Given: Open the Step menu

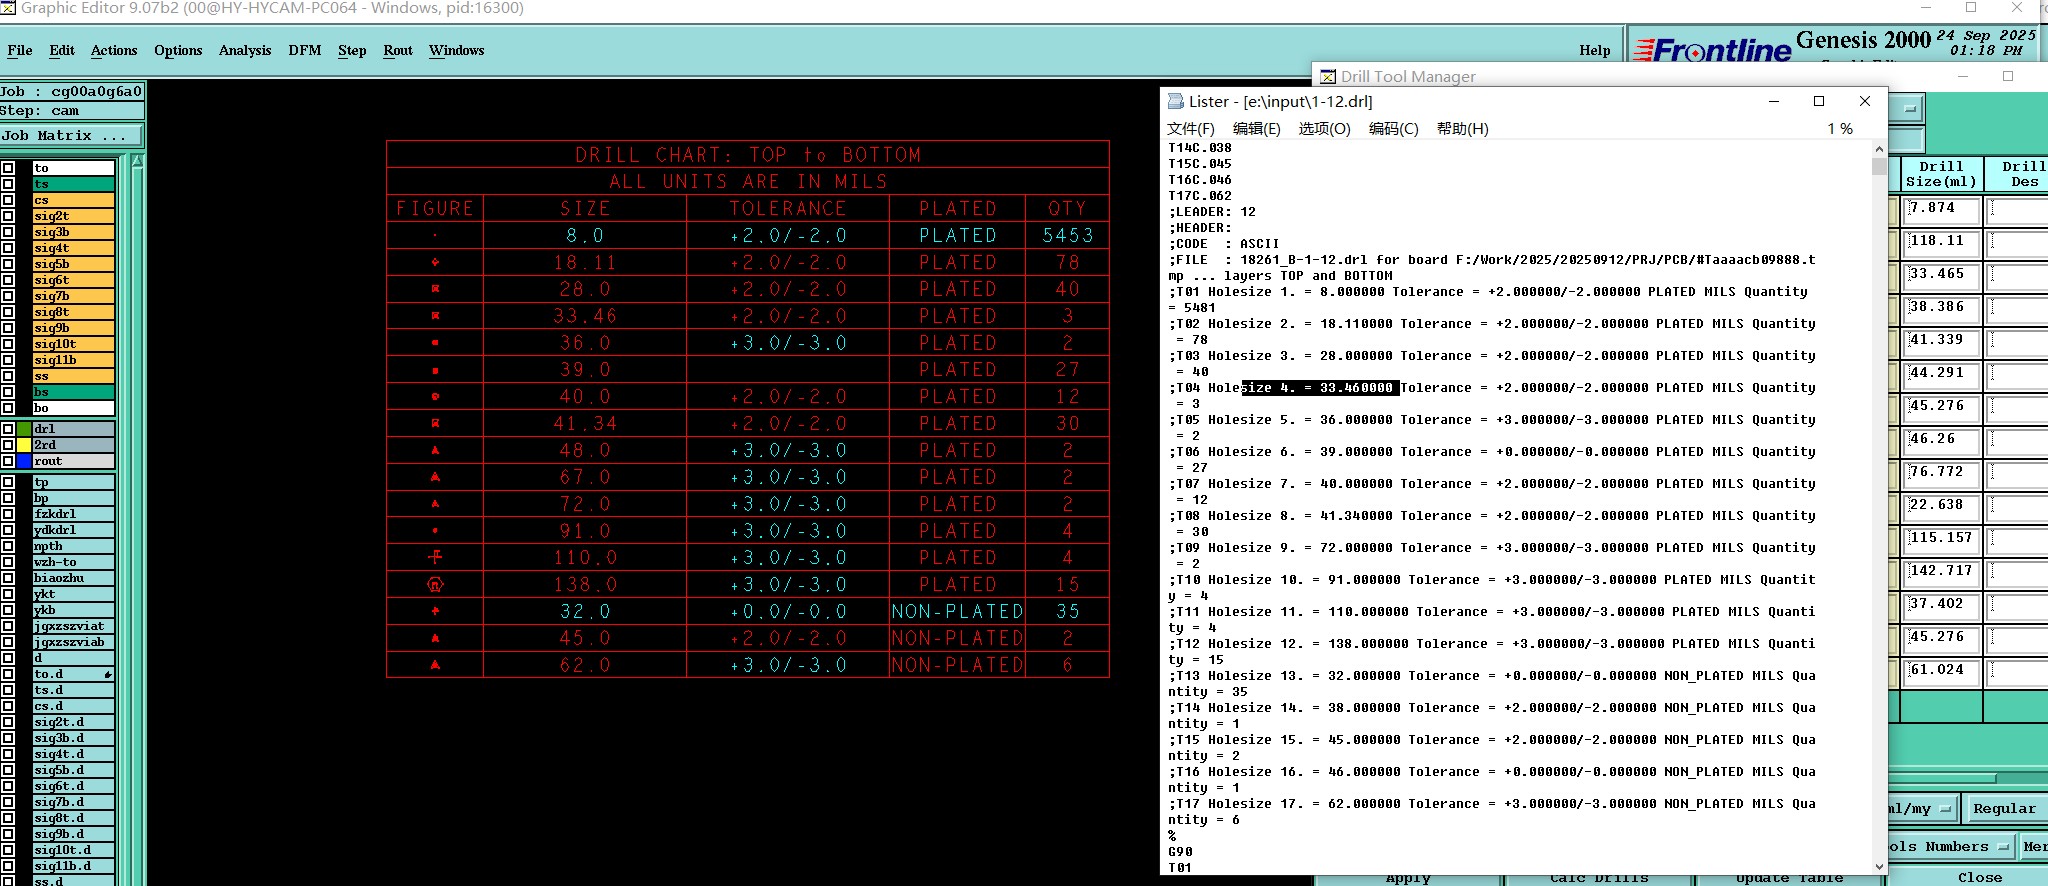Looking at the screenshot, I should pyautogui.click(x=352, y=50).
